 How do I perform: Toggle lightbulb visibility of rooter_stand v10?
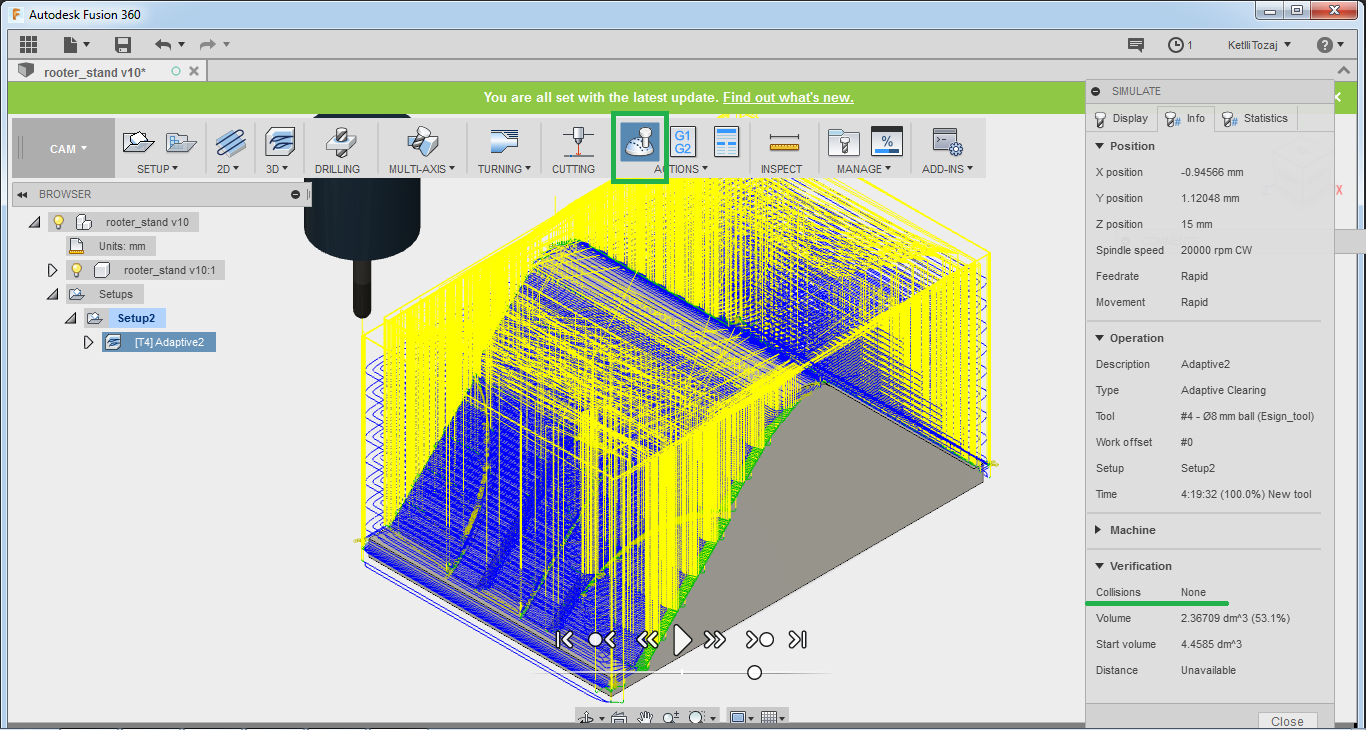(59, 222)
